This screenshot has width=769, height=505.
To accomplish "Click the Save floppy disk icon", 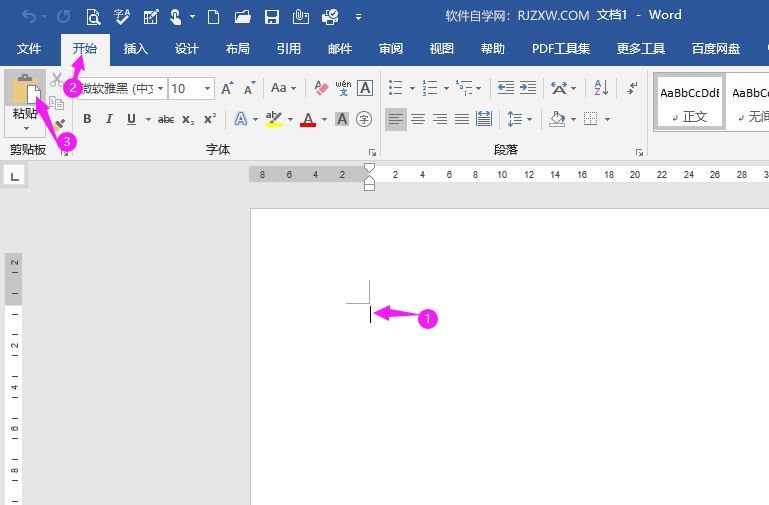I will tap(271, 17).
